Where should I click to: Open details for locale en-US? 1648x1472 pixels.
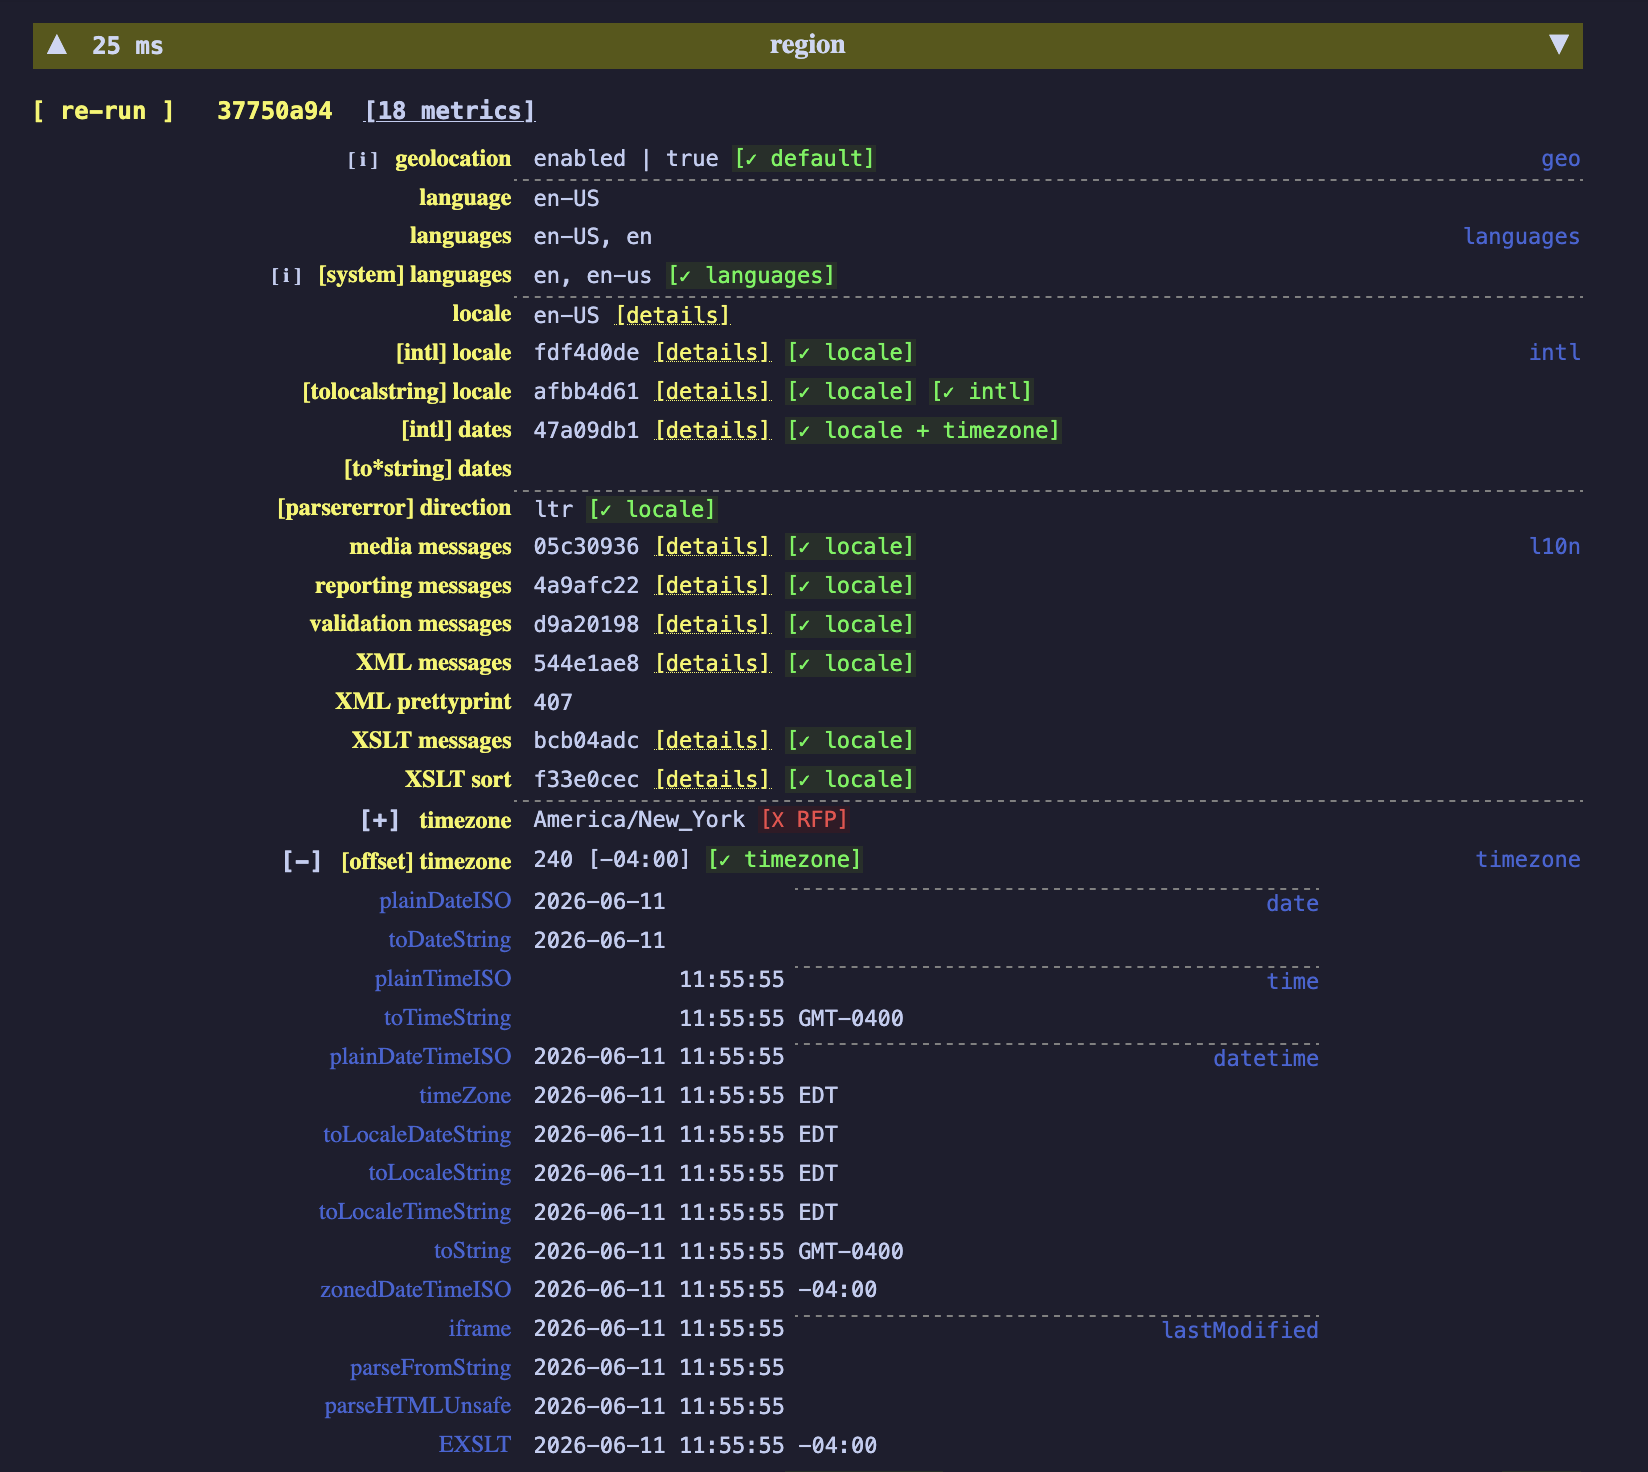tap(673, 315)
